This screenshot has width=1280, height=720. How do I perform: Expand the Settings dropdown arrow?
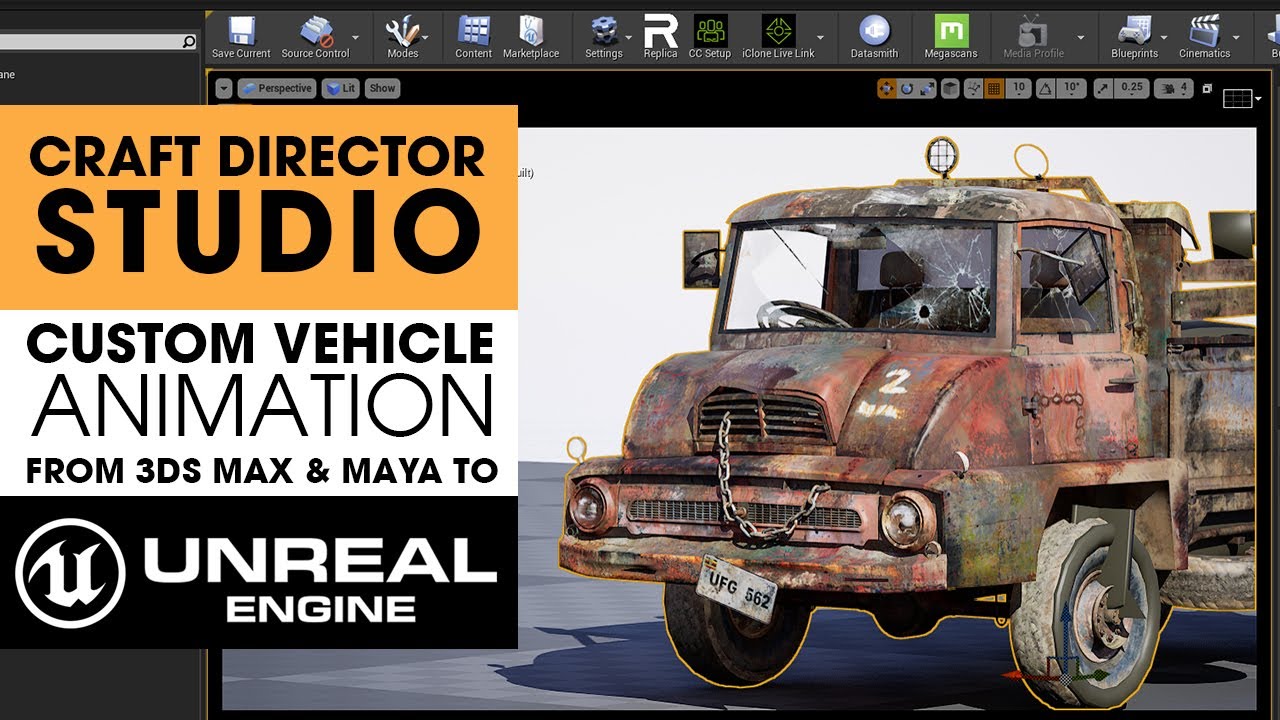(x=628, y=37)
